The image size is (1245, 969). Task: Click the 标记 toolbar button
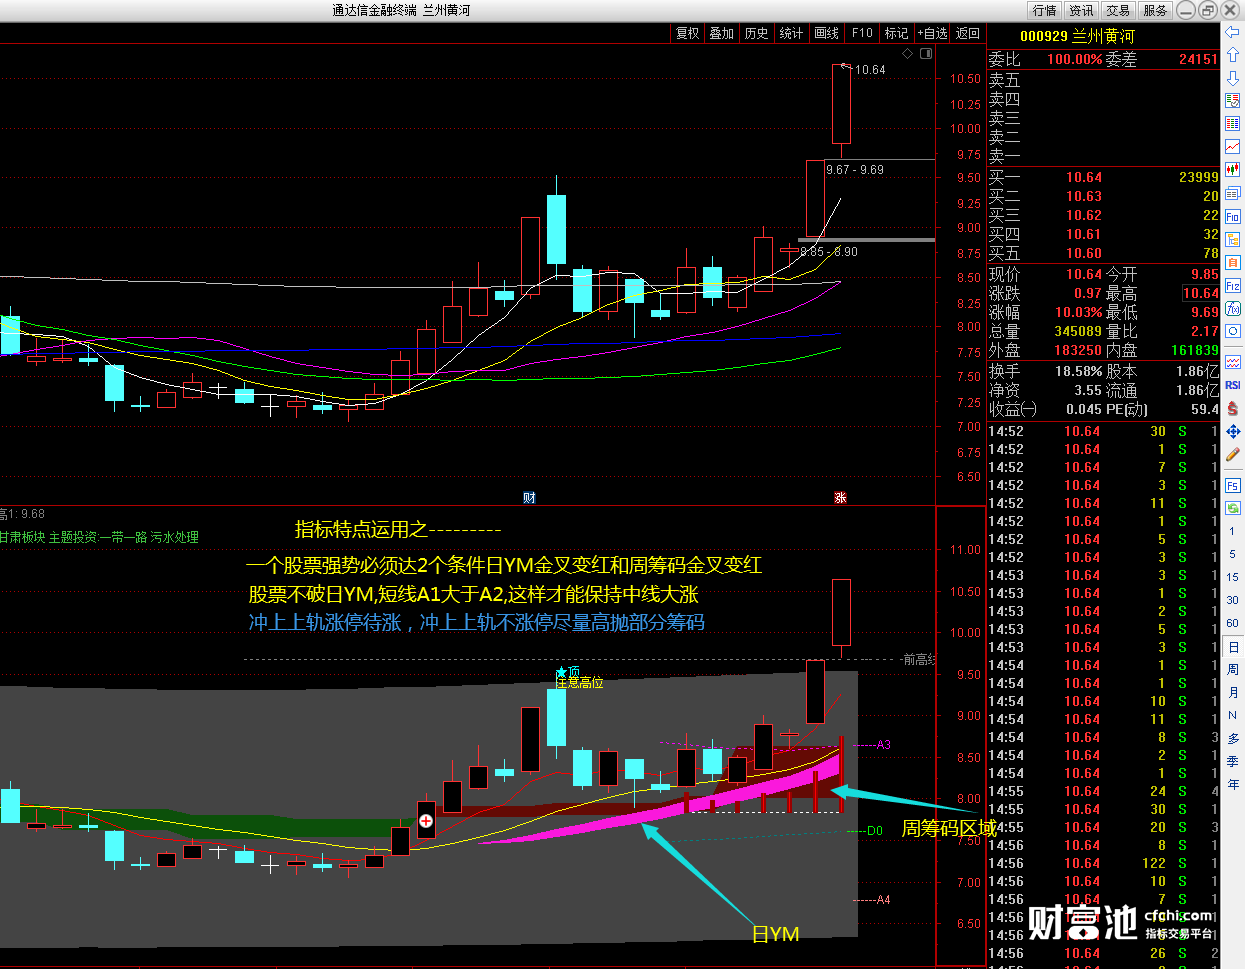tap(897, 33)
